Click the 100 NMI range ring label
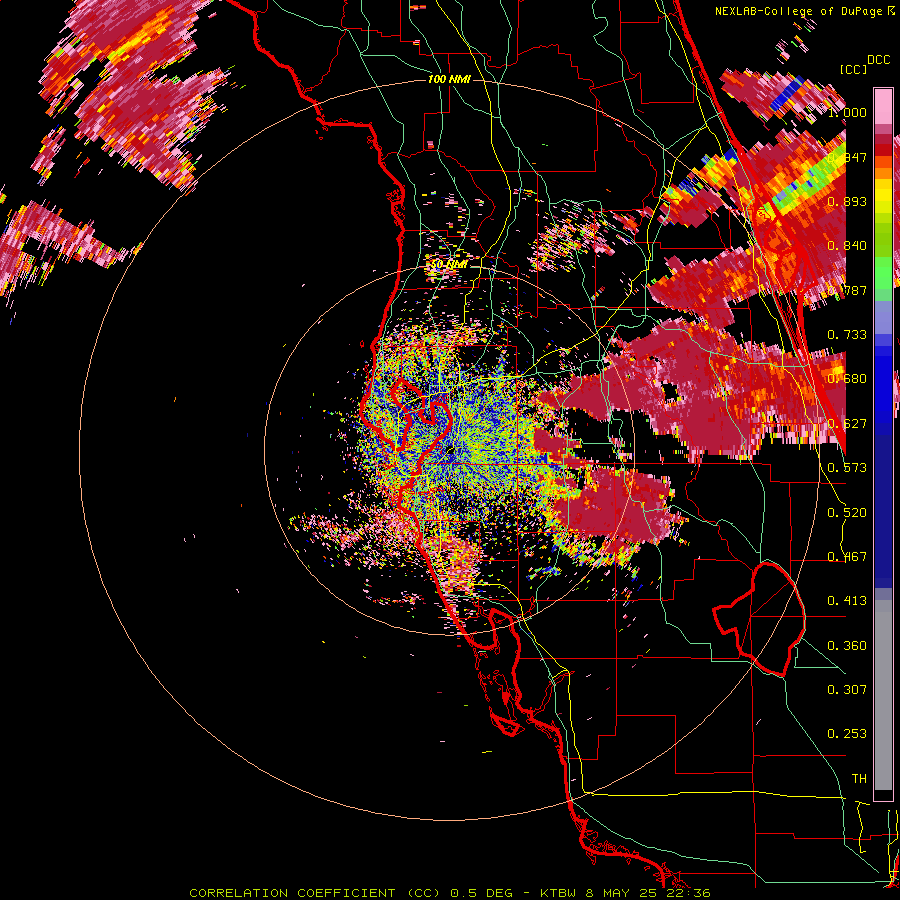 click(x=449, y=79)
